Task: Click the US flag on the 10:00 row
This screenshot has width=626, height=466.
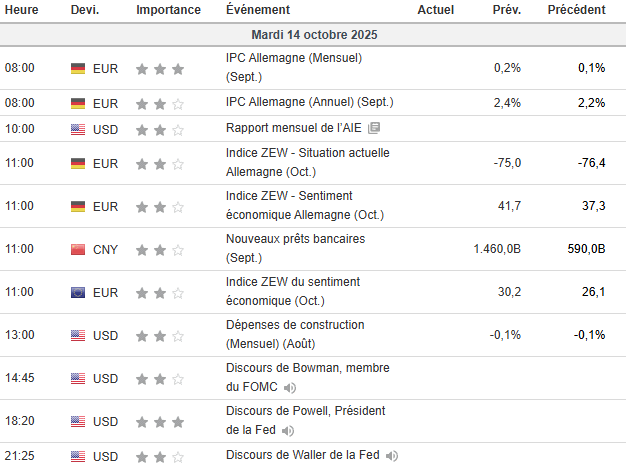Action: (x=78, y=129)
